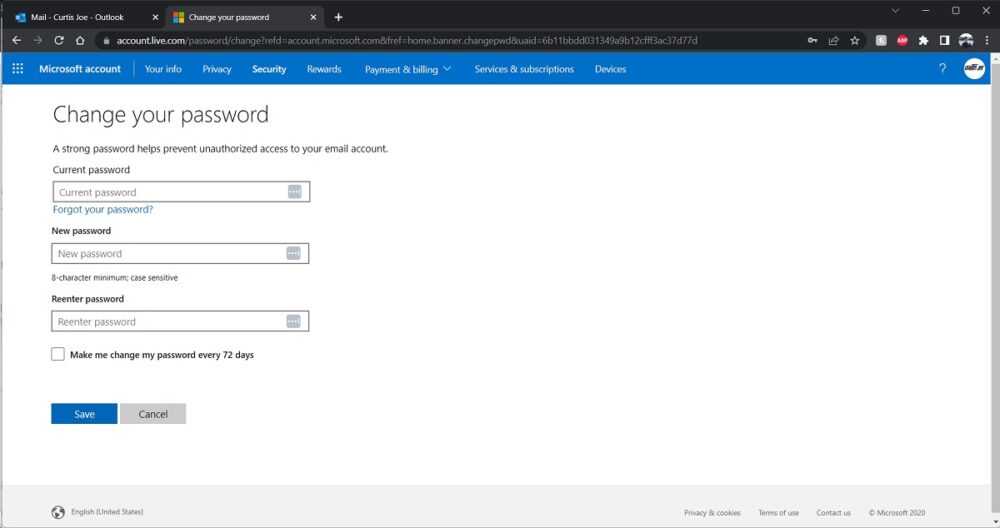
Task: Click the Save button
Action: (84, 414)
